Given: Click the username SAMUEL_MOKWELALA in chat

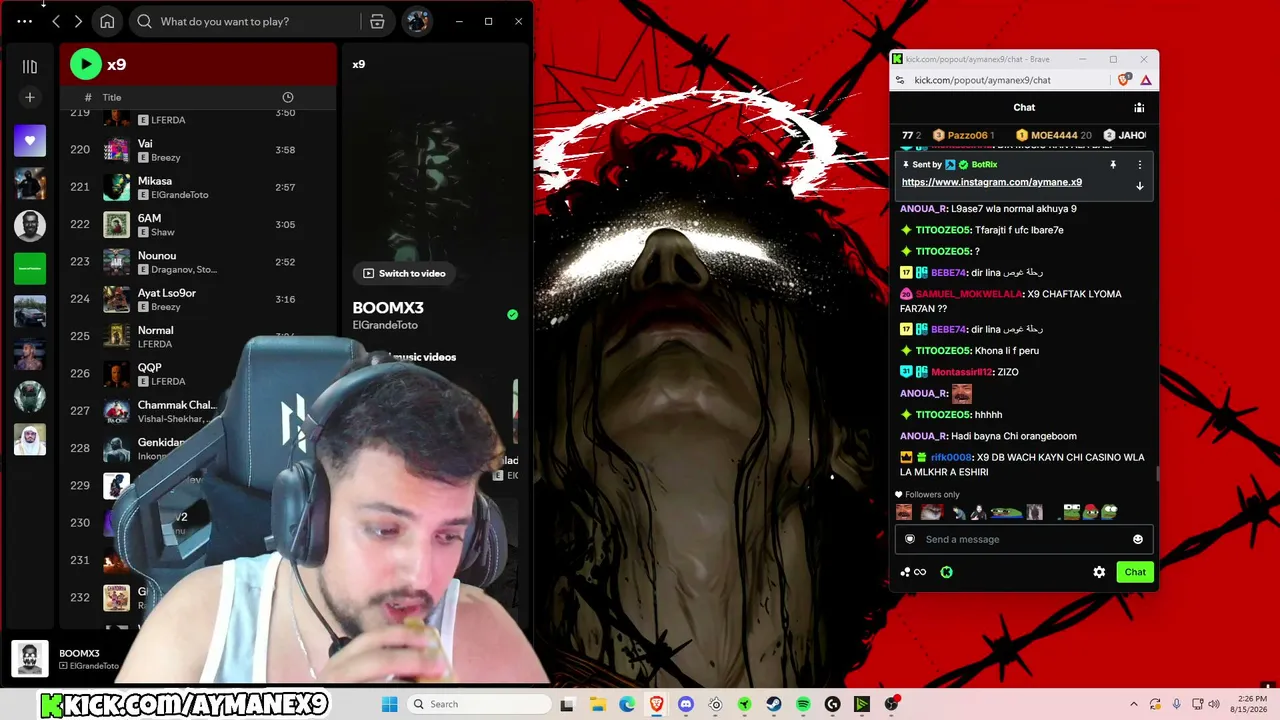Looking at the screenshot, I should coord(968,294).
